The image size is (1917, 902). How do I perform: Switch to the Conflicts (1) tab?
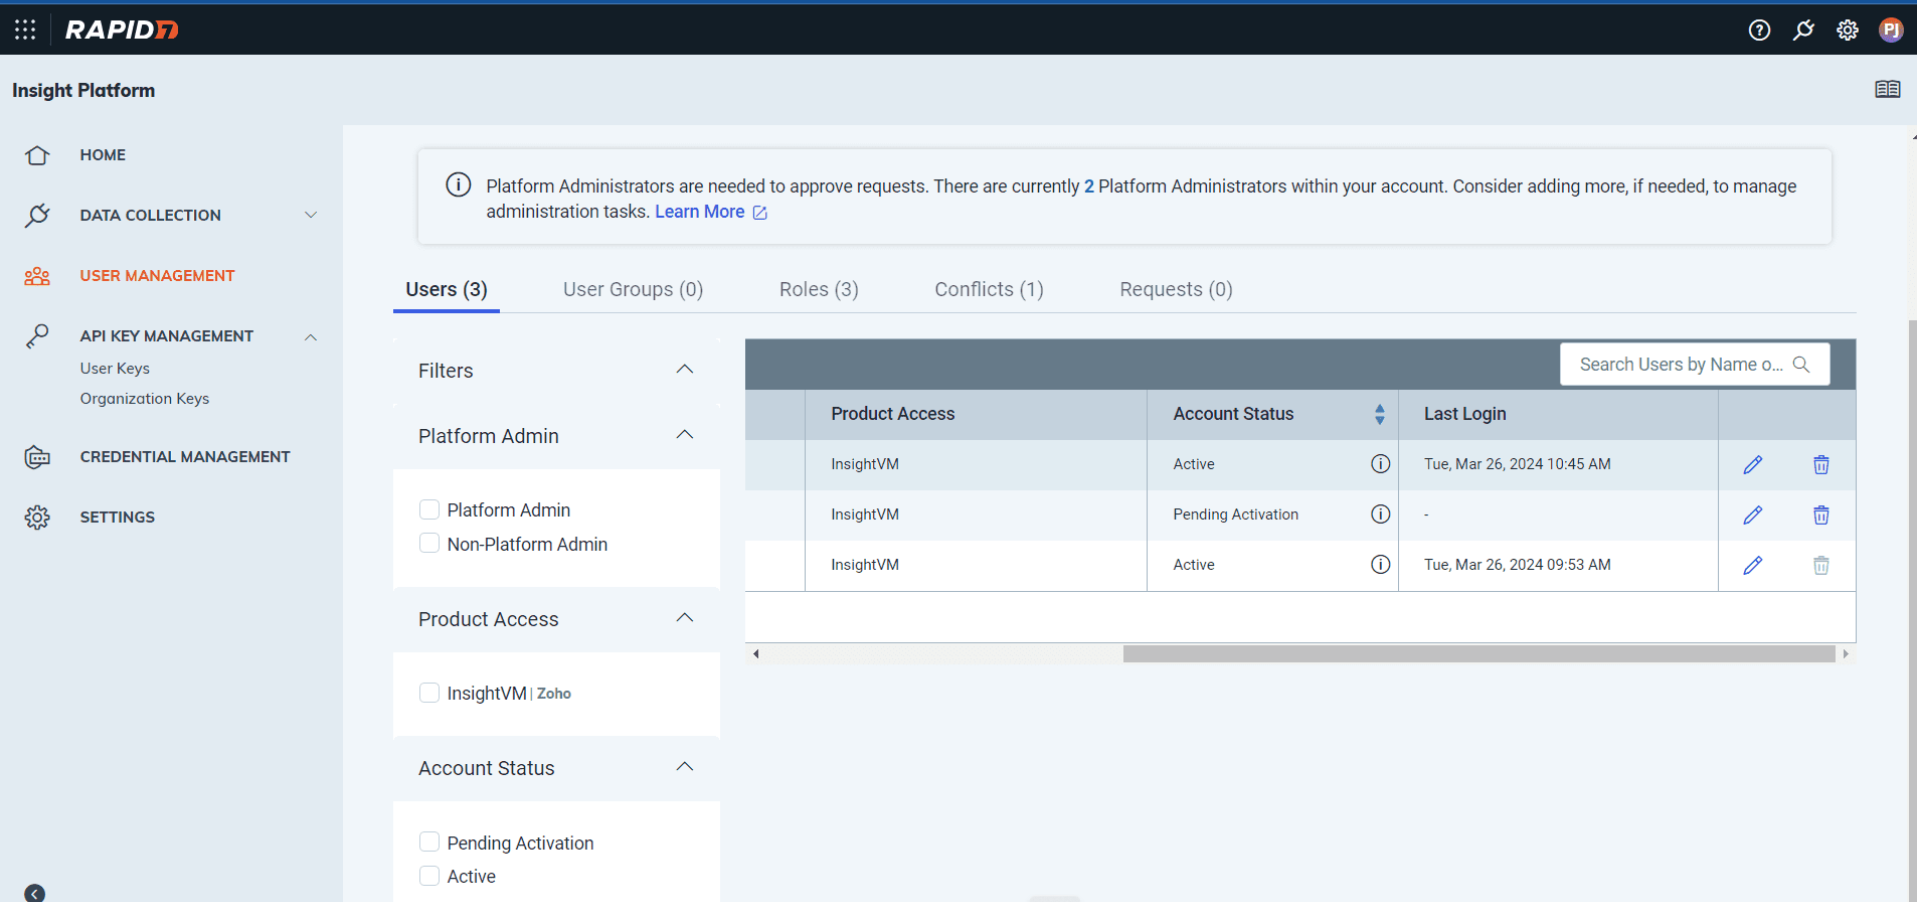[989, 290]
